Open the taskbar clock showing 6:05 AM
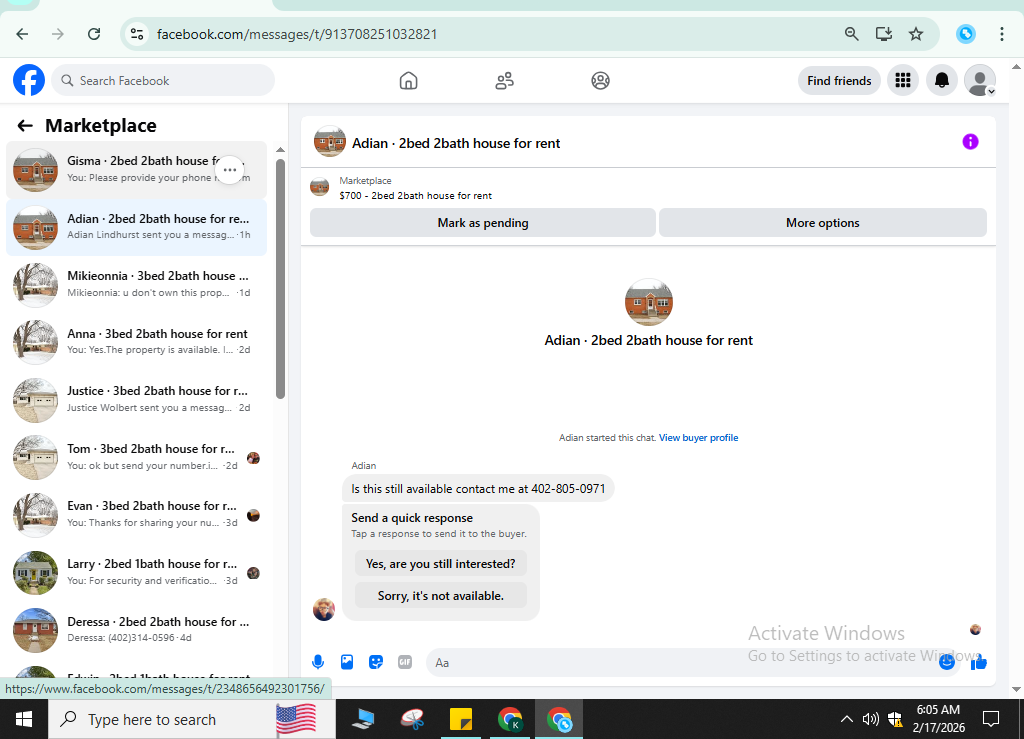The width and height of the screenshot is (1024, 739). 938,719
